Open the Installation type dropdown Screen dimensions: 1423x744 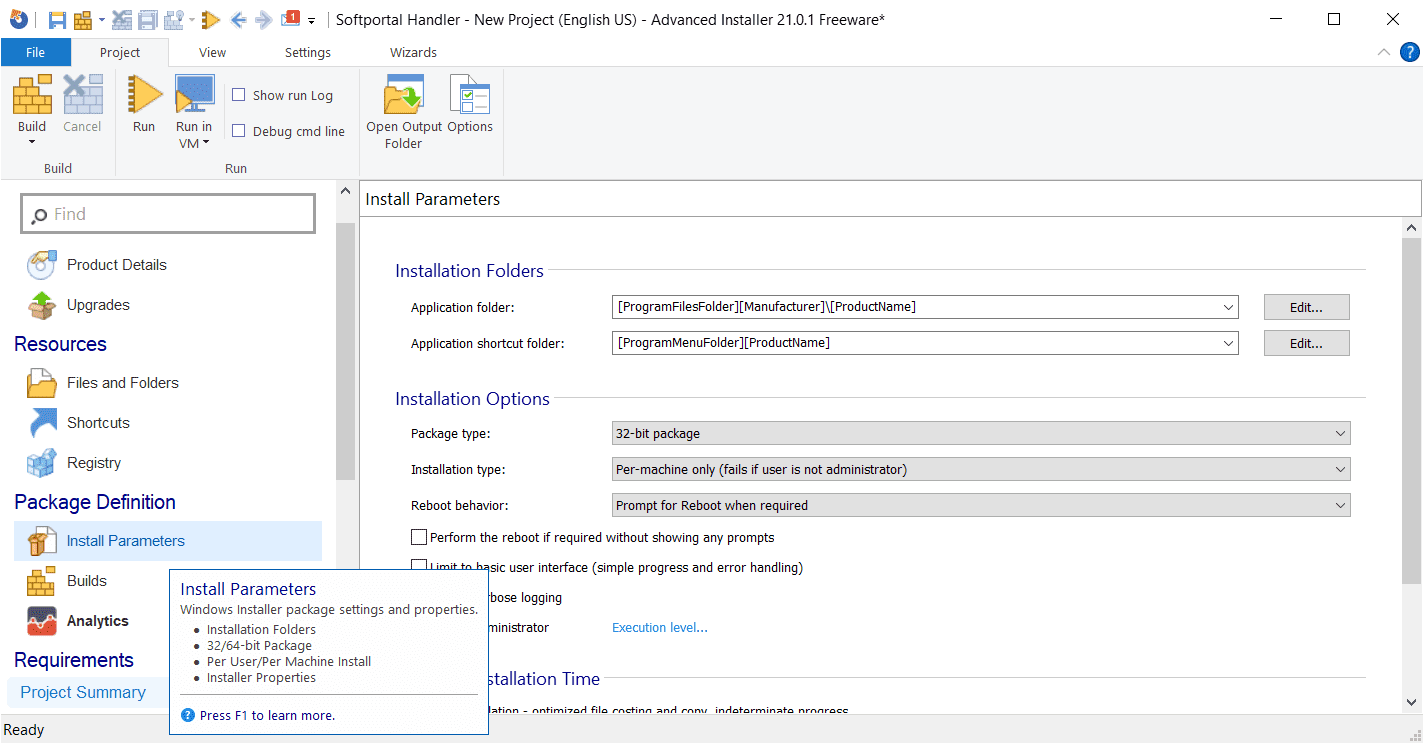pos(980,470)
